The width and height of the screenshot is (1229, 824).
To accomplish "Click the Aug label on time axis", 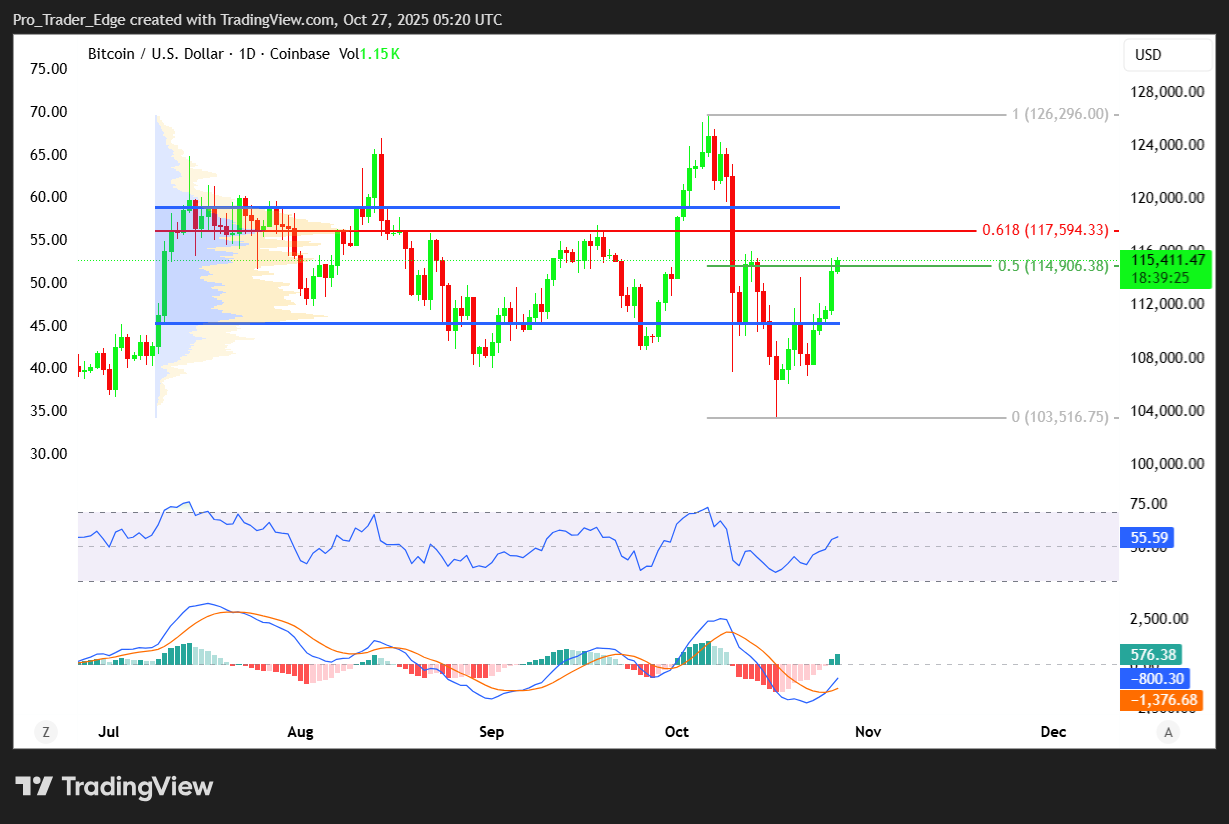I will [x=300, y=732].
